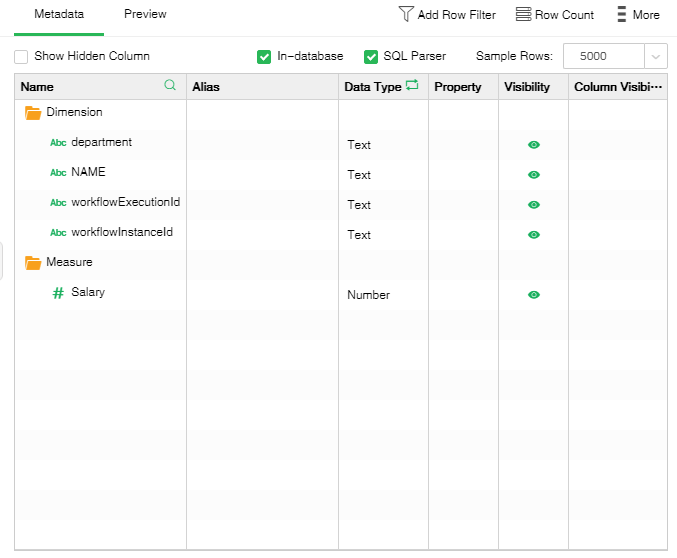The height and width of the screenshot is (558, 677).
Task: Click the Add Row Filter funnel icon
Action: pyautogui.click(x=406, y=15)
